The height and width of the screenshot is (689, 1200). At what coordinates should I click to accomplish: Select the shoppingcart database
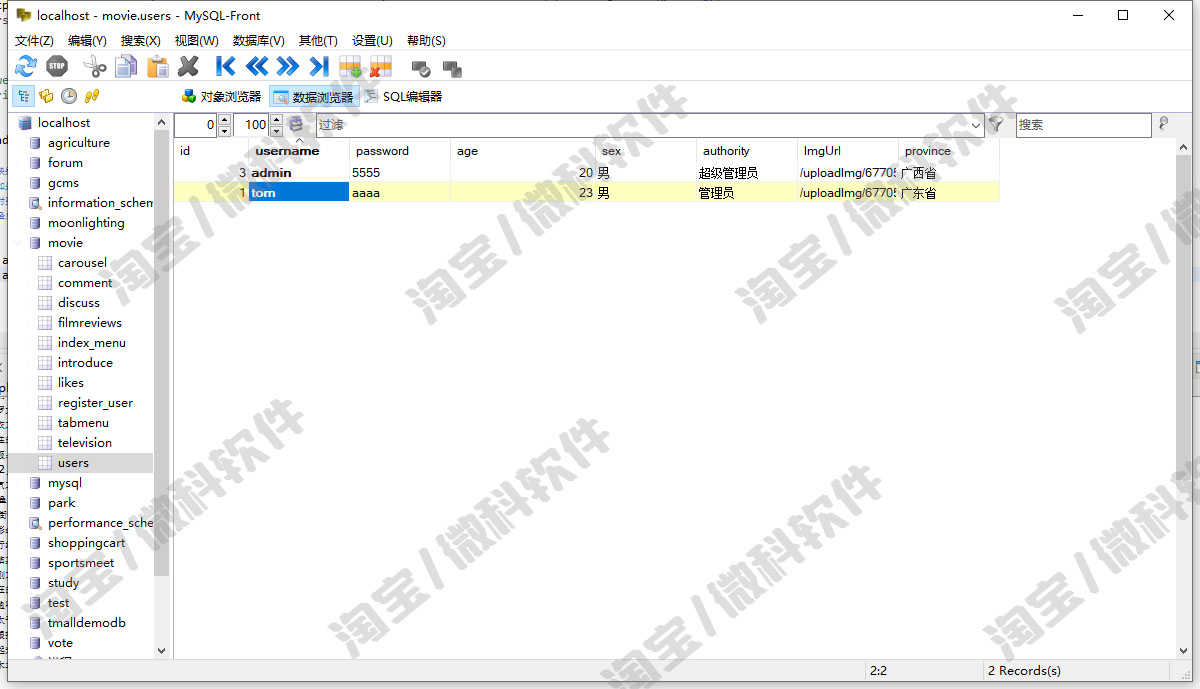pyautogui.click(x=87, y=543)
